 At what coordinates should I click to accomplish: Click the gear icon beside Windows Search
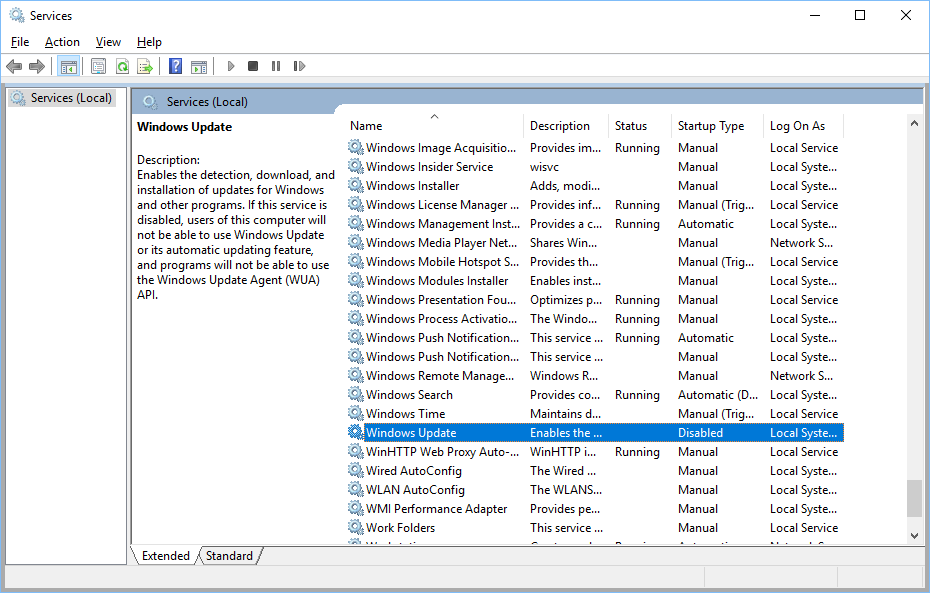pyautogui.click(x=355, y=394)
